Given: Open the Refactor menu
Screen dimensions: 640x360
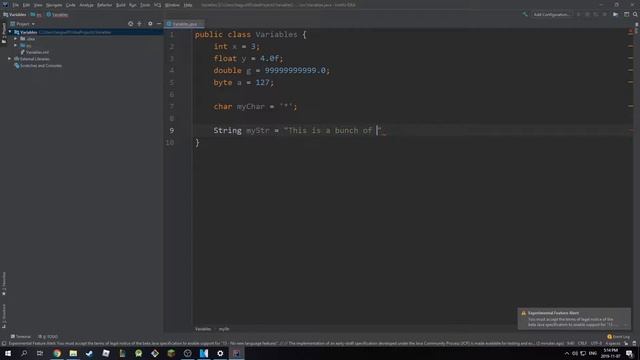Looking at the screenshot, I should (x=104, y=5).
